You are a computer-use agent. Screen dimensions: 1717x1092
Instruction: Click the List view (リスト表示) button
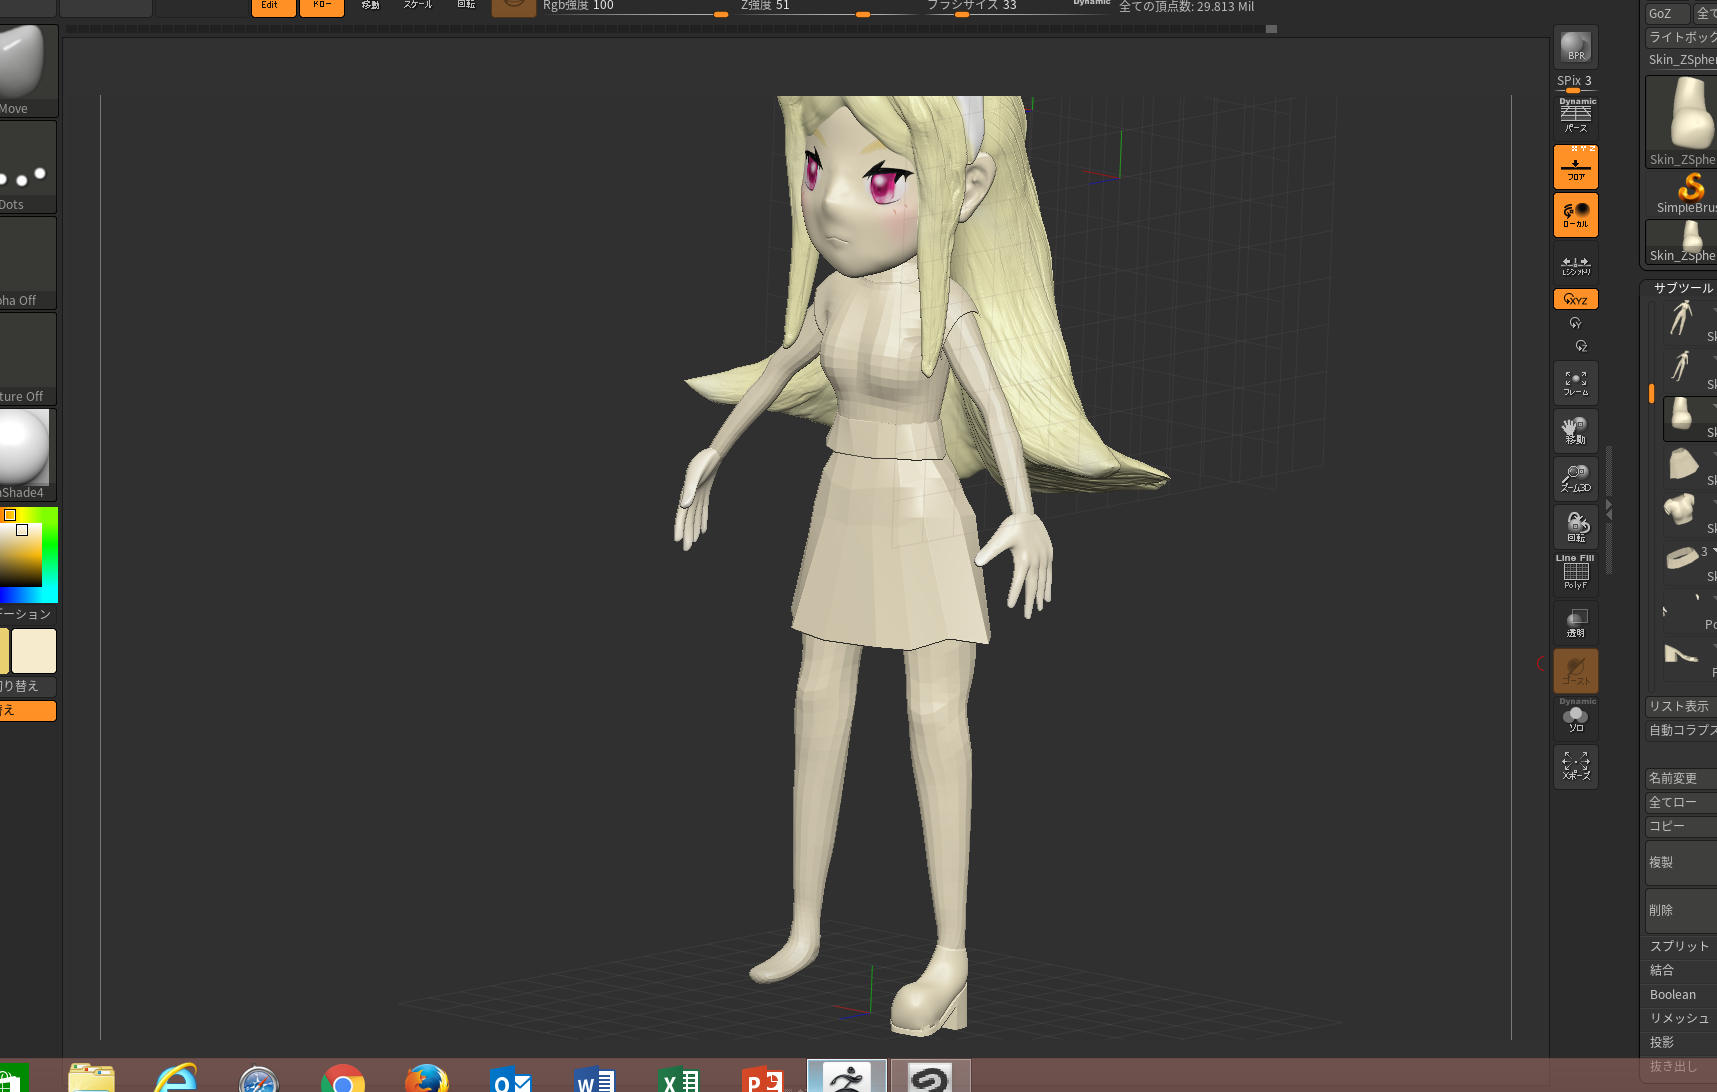[x=1681, y=706]
